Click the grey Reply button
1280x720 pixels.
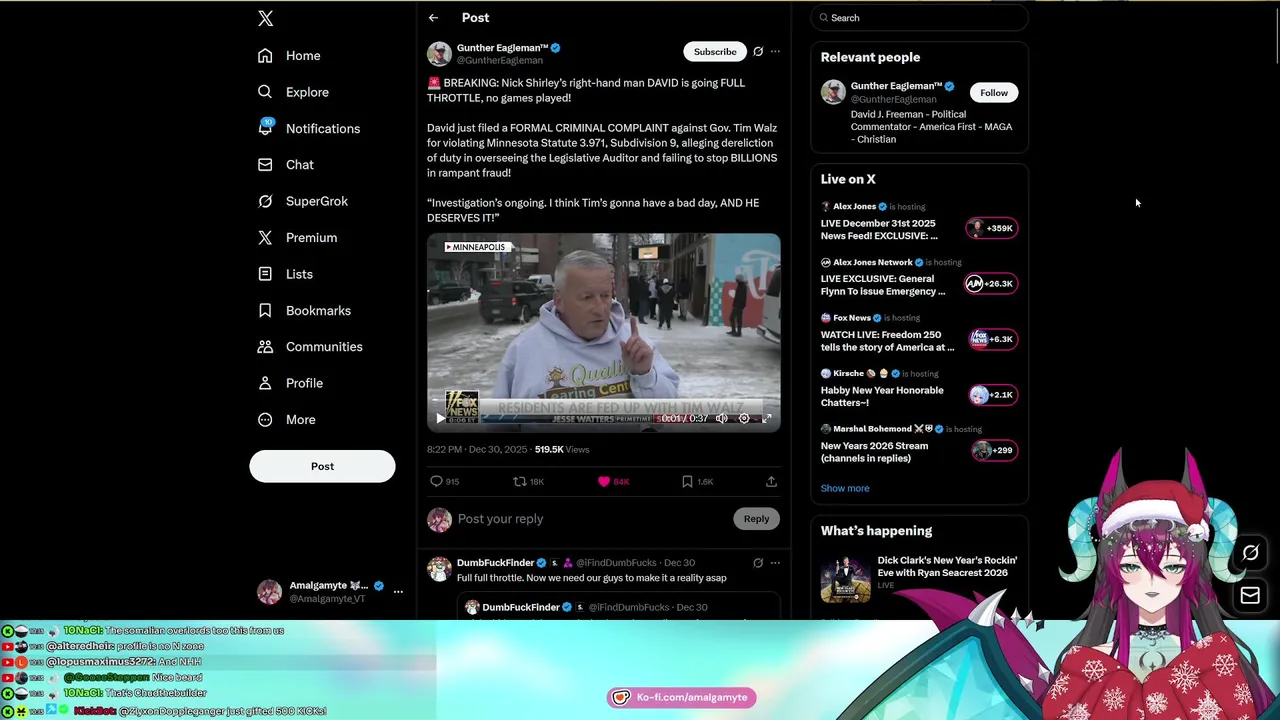click(756, 519)
